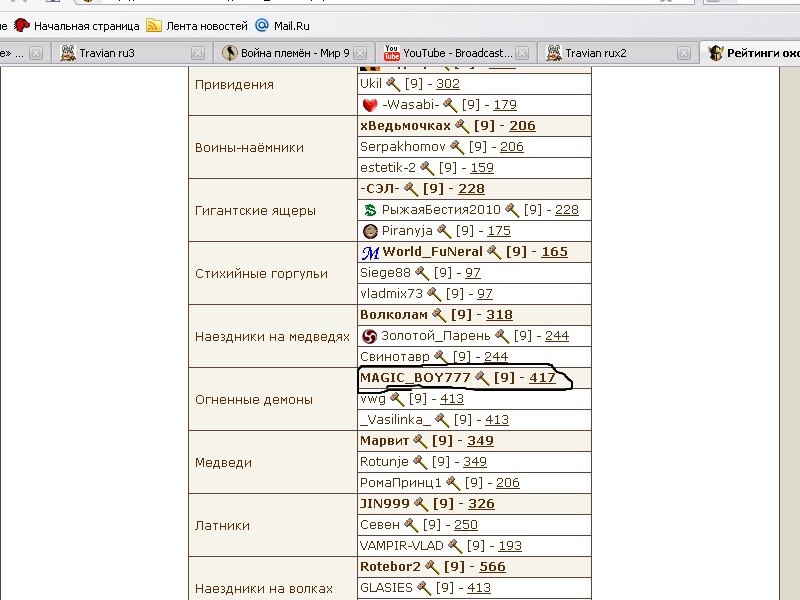The height and width of the screenshot is (600, 800).
Task: Click the hammer icon beside хВедьмочках
Action: pos(462,126)
